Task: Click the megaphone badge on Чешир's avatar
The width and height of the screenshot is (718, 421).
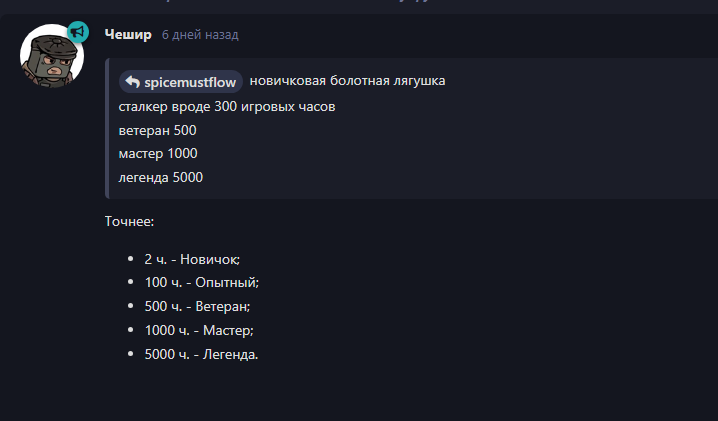Action: [77, 32]
